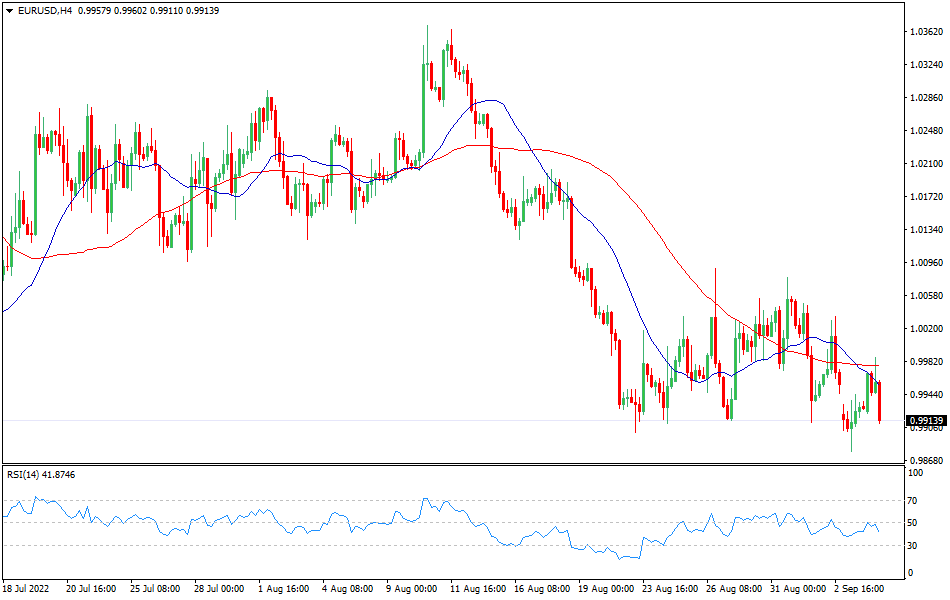Select the 2 Sep 16:00 time label
Image resolution: width=950 pixels, height=600 pixels.
pos(860,589)
